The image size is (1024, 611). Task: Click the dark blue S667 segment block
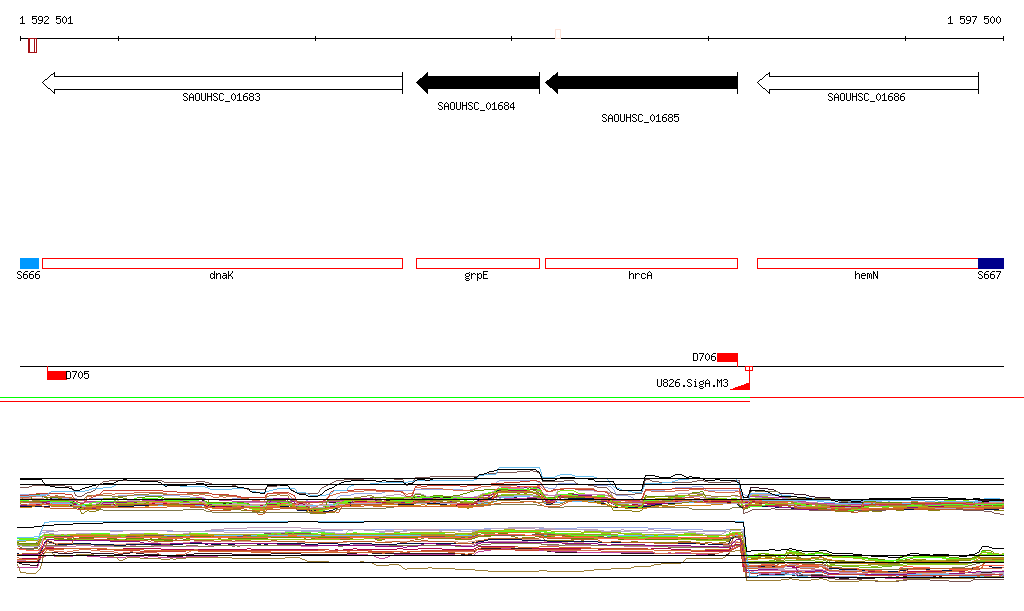point(991,264)
